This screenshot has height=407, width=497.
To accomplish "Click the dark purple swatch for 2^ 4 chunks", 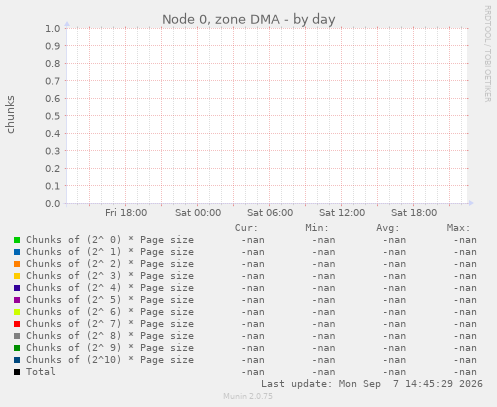I will (17, 288).
